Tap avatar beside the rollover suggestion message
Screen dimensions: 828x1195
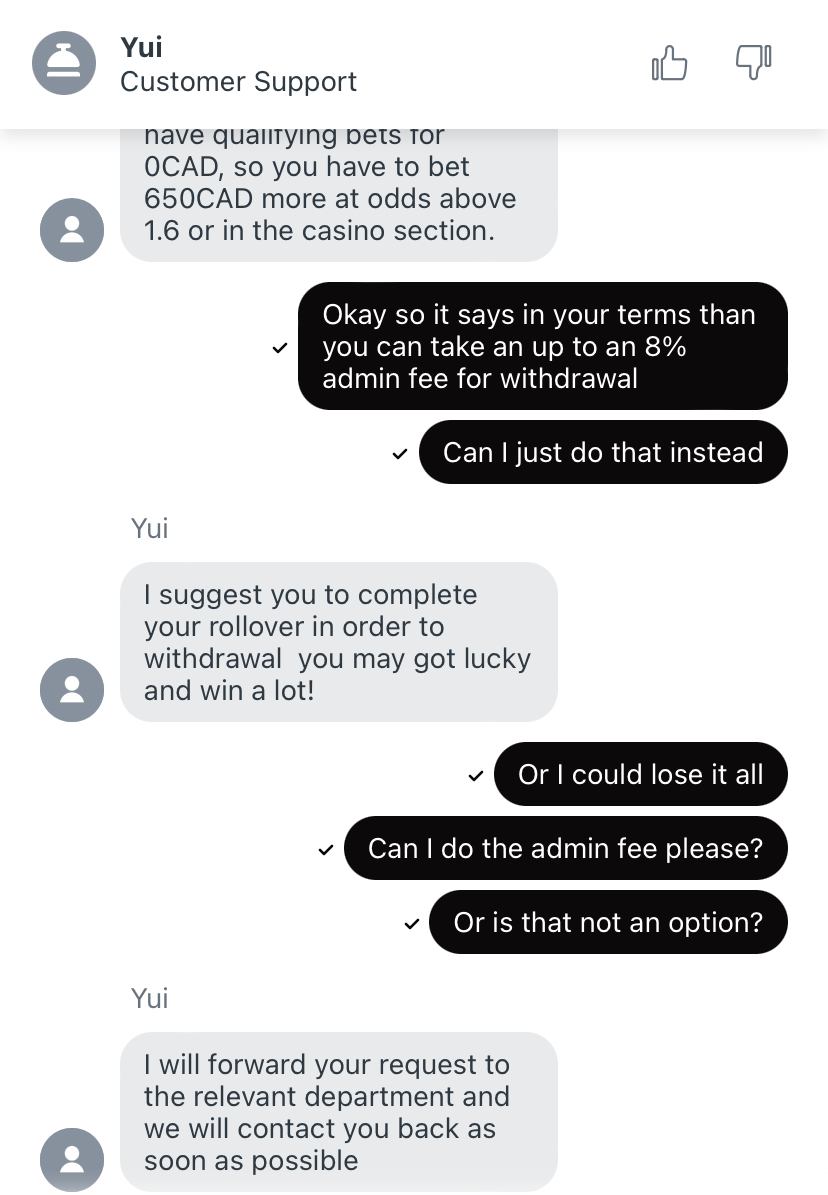coord(72,690)
